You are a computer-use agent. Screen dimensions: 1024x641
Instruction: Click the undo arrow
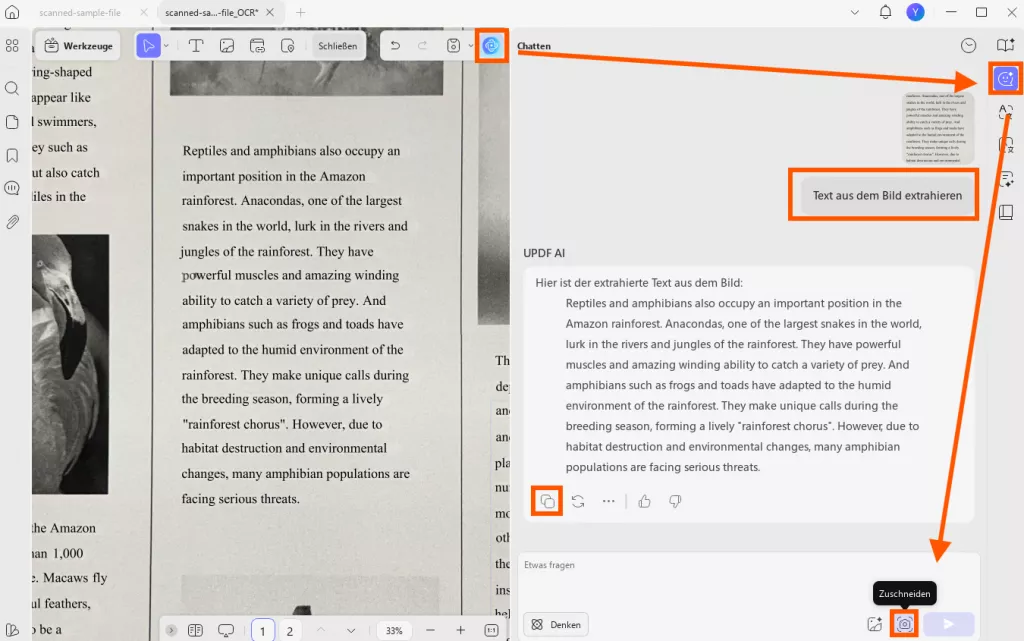(x=395, y=46)
